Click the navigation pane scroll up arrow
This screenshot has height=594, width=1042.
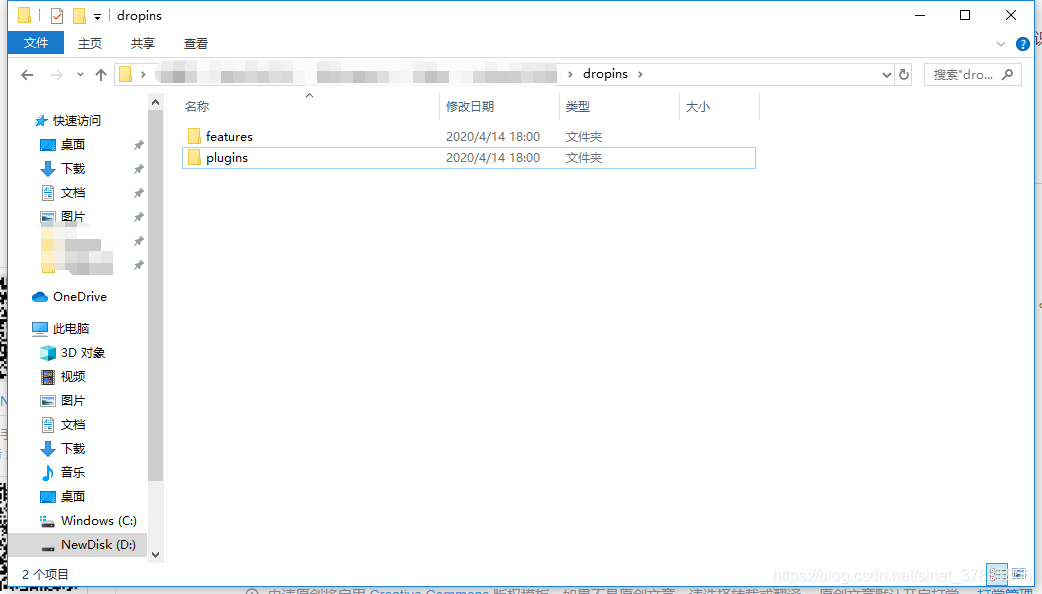click(156, 102)
